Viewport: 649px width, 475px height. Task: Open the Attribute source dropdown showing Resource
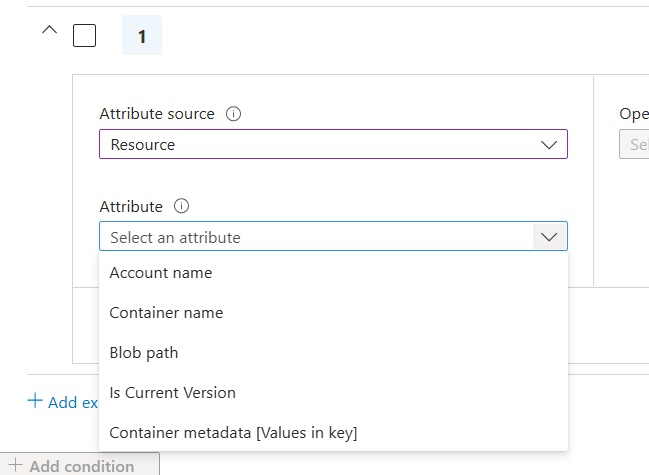(x=320, y=144)
